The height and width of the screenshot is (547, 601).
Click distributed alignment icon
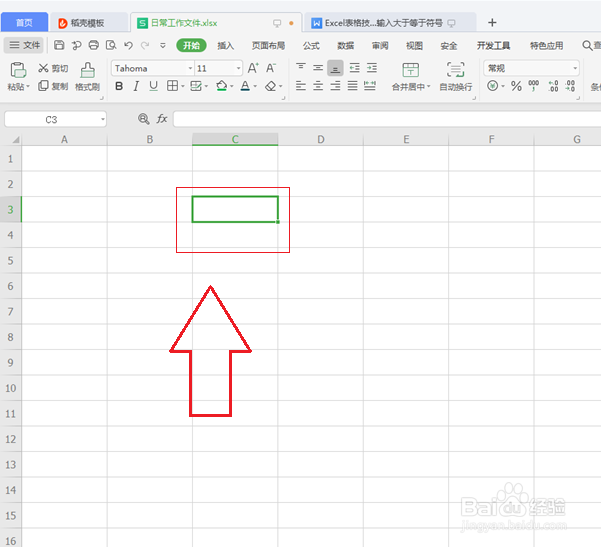(x=370, y=86)
